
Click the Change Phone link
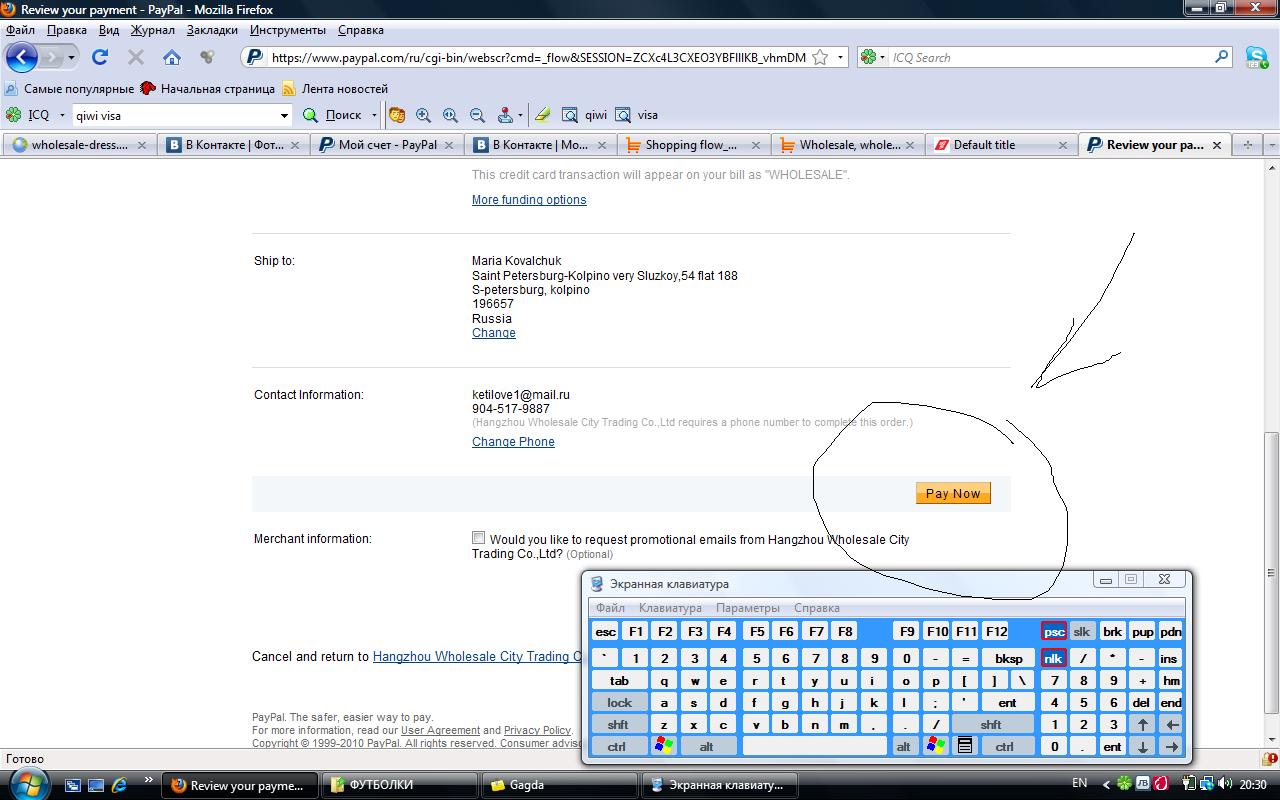pyautogui.click(x=513, y=442)
